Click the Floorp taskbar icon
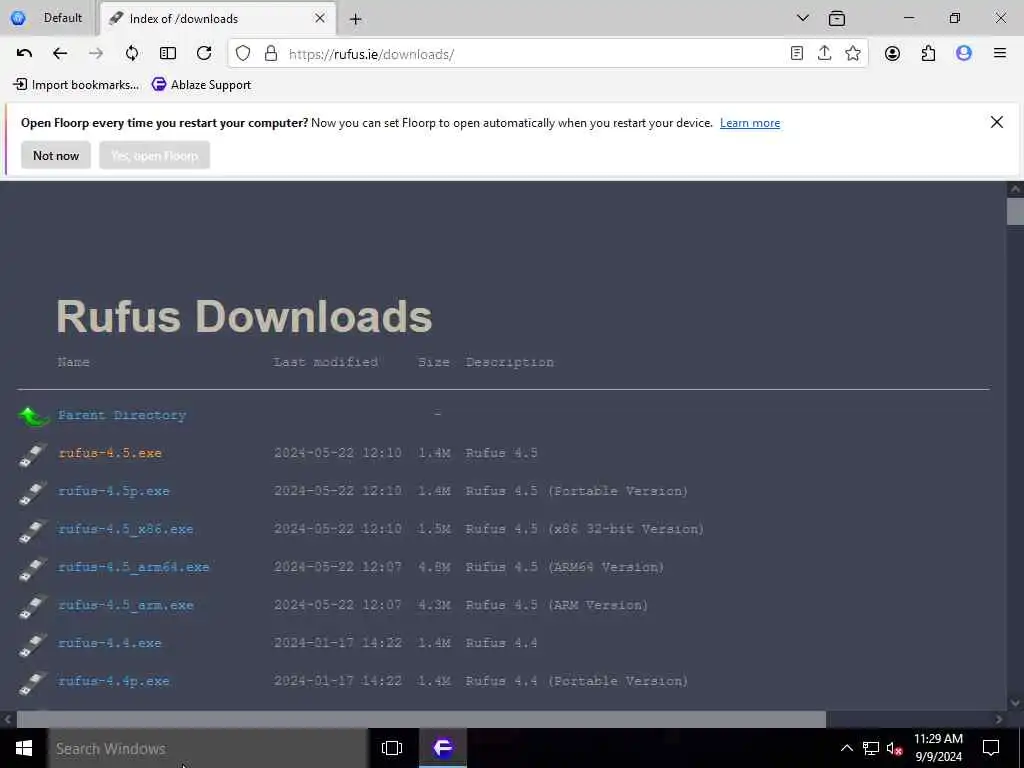This screenshot has height=768, width=1024. [x=443, y=748]
